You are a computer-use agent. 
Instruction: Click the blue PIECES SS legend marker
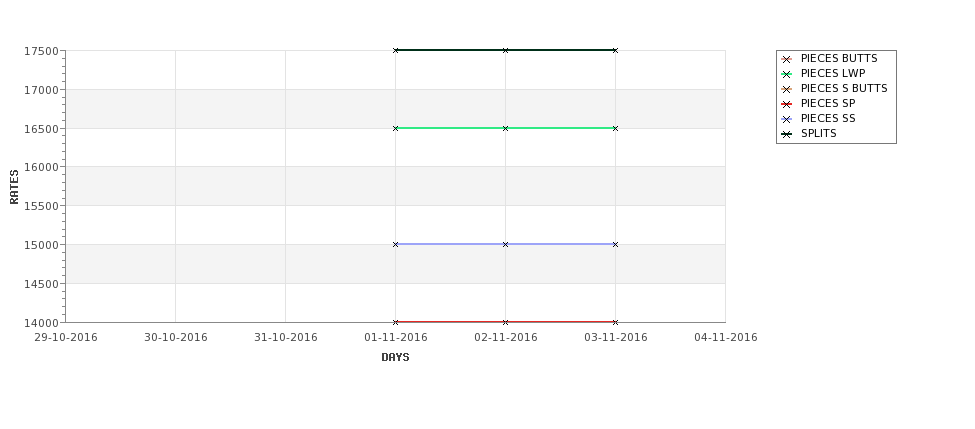(x=786, y=119)
